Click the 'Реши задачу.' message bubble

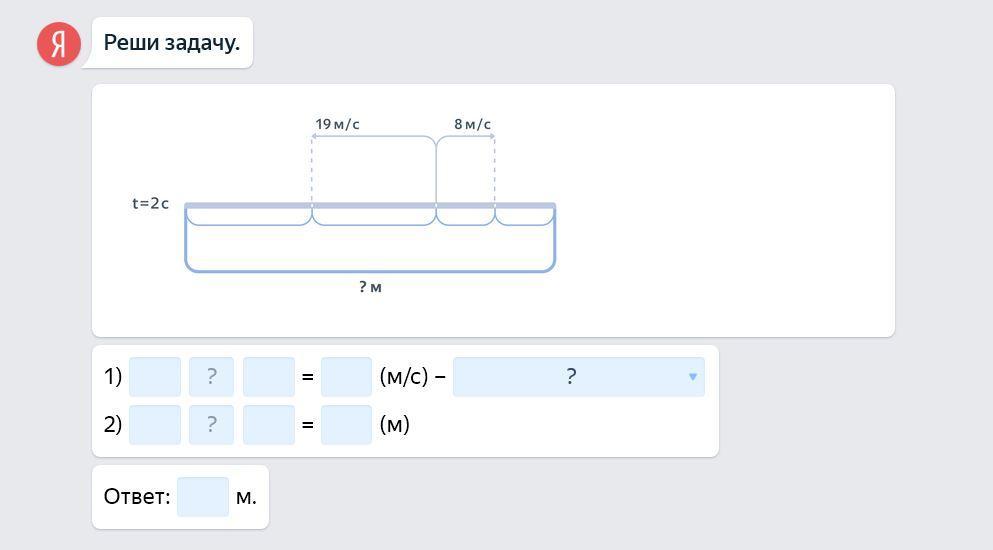172,43
